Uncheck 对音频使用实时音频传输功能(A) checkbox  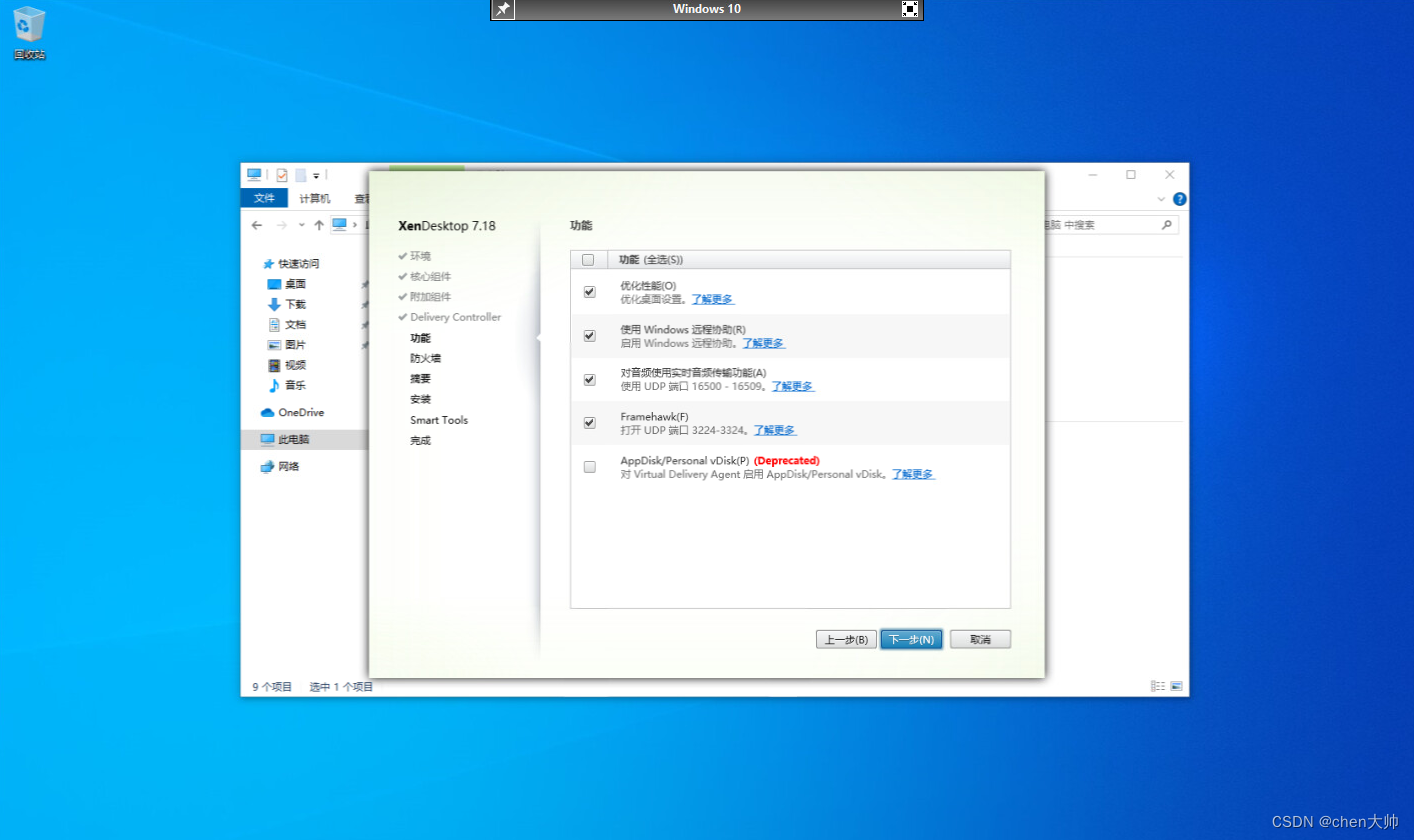(589, 379)
